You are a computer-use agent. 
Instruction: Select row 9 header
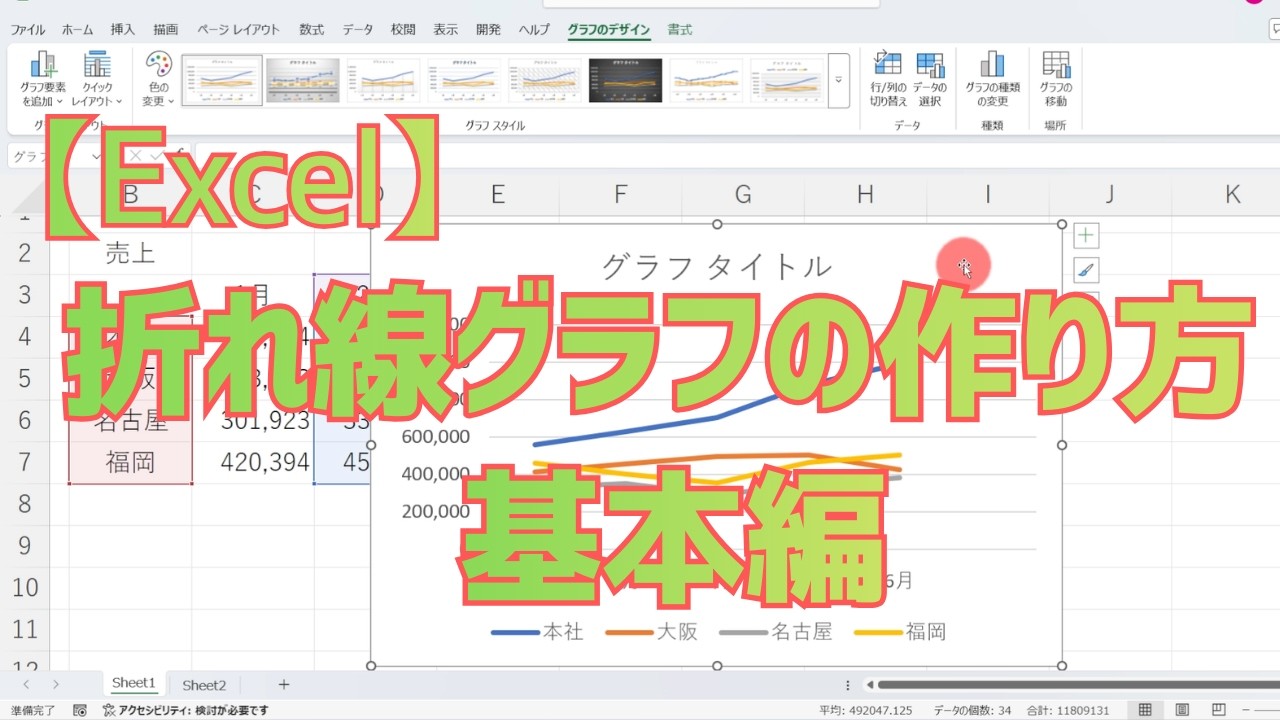pyautogui.click(x=24, y=545)
